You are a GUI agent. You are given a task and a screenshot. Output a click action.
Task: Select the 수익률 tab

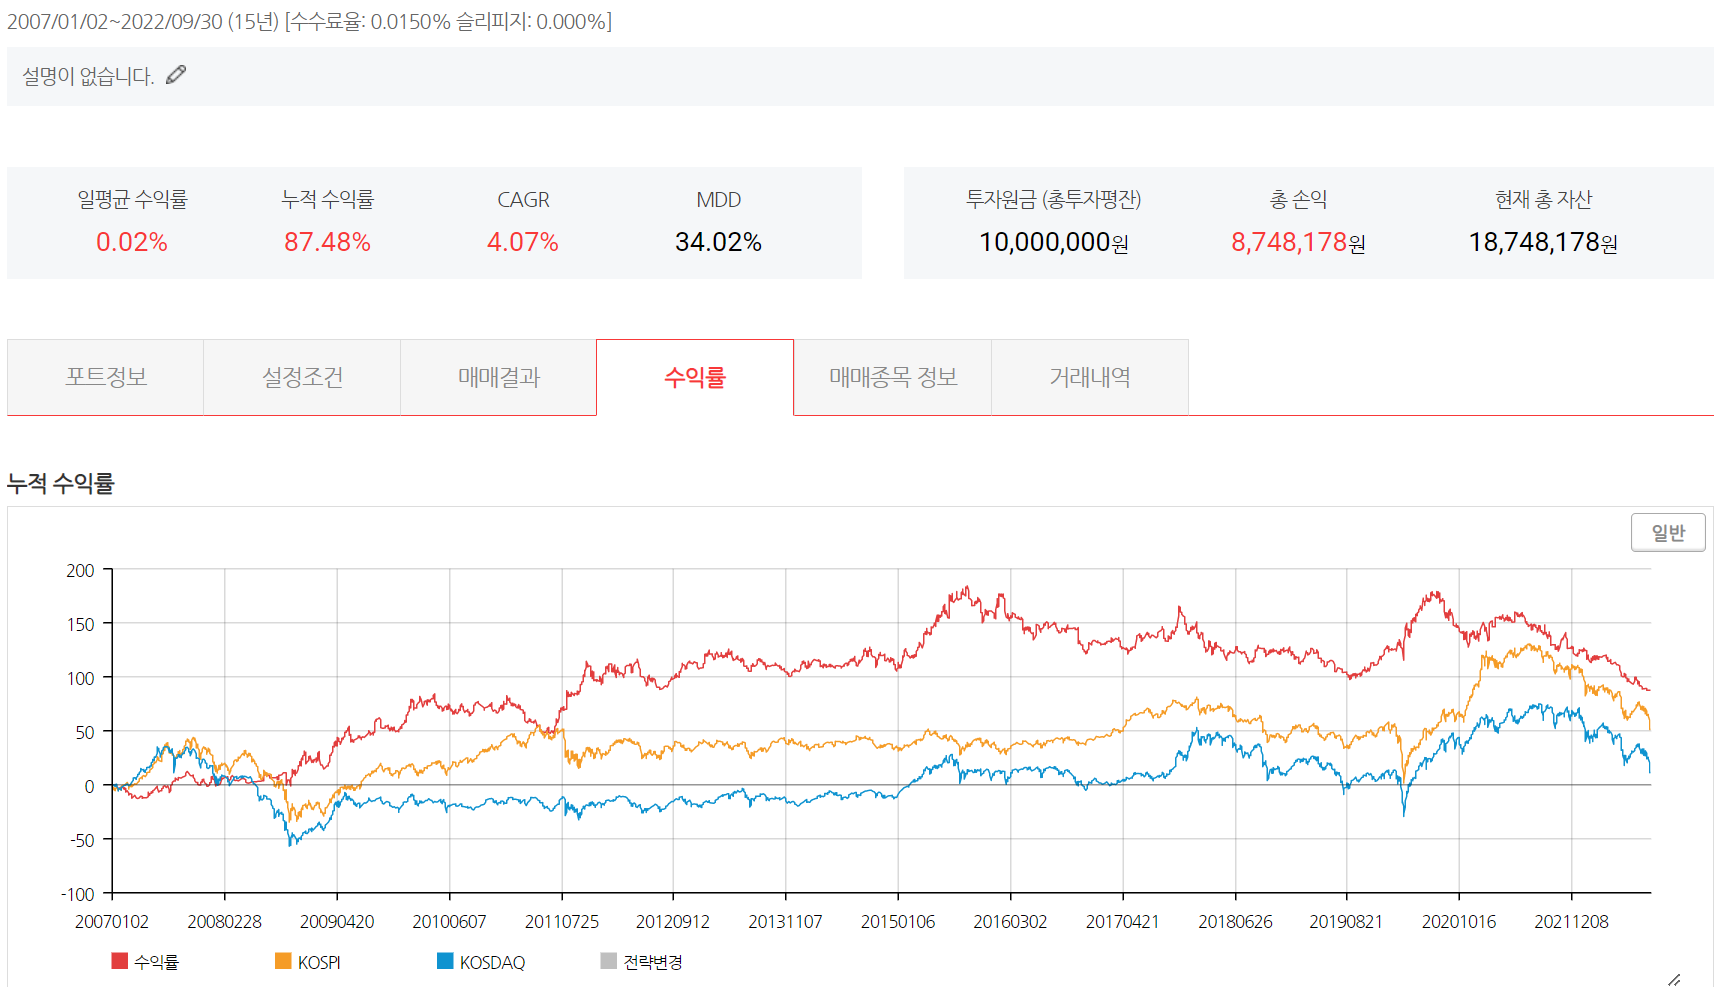pos(695,377)
